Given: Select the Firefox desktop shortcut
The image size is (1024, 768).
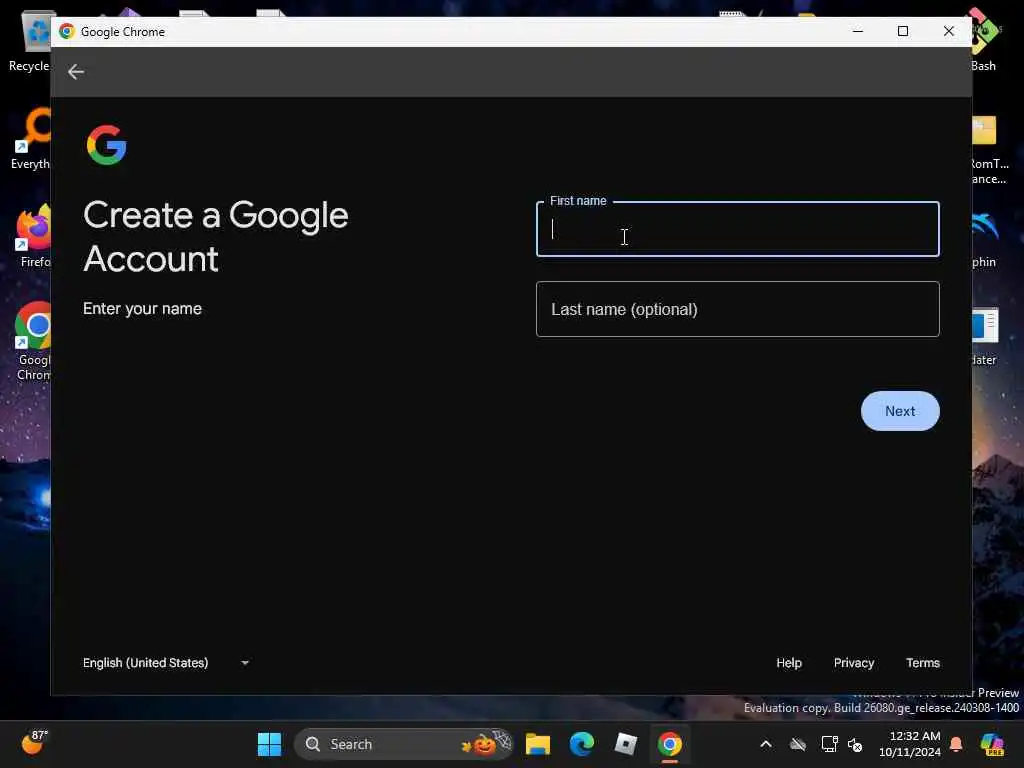Looking at the screenshot, I should point(33,236).
